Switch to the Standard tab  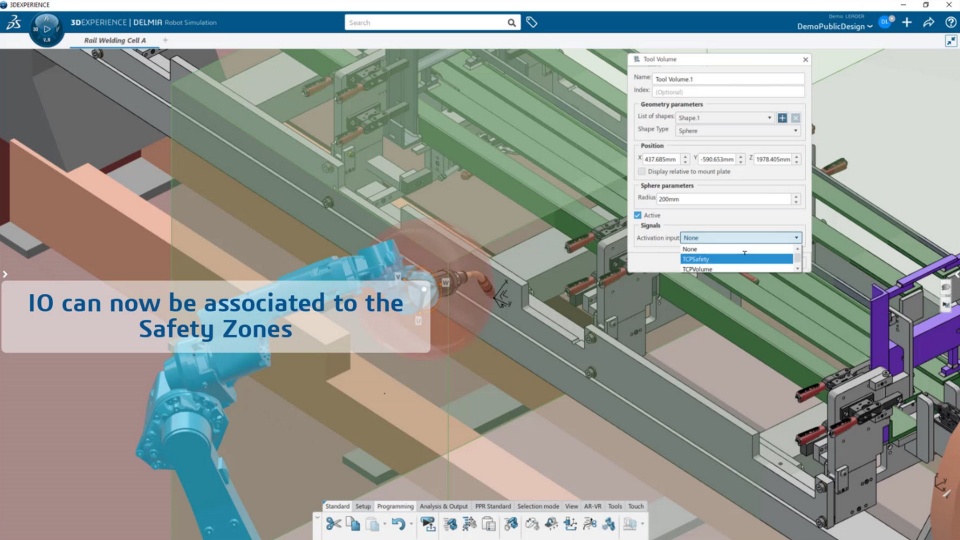(337, 506)
